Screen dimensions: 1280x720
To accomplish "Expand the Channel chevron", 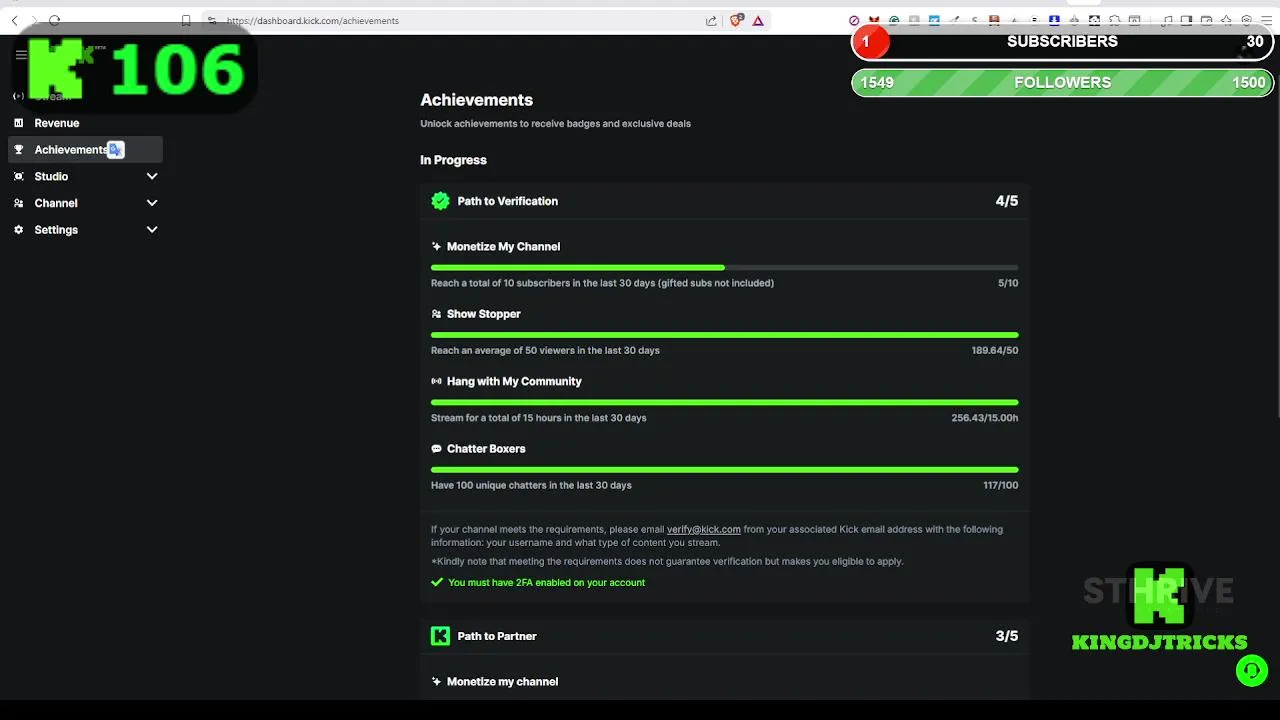I will click(152, 203).
